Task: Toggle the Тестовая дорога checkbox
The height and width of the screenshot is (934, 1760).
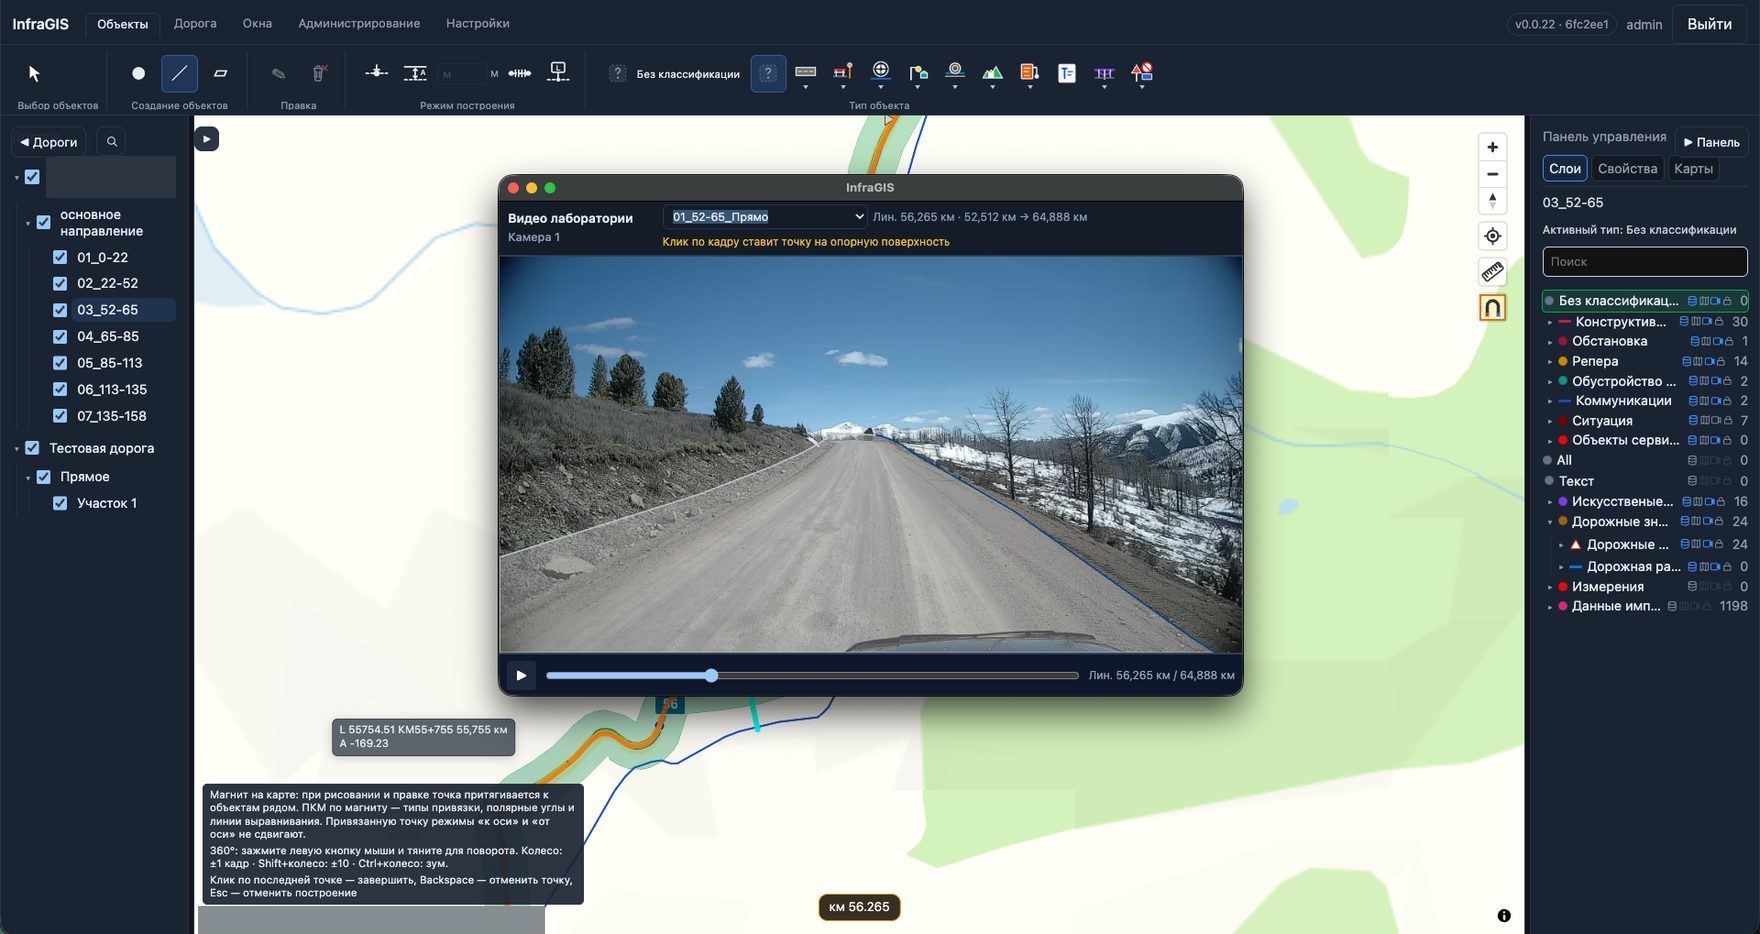Action: 32,448
